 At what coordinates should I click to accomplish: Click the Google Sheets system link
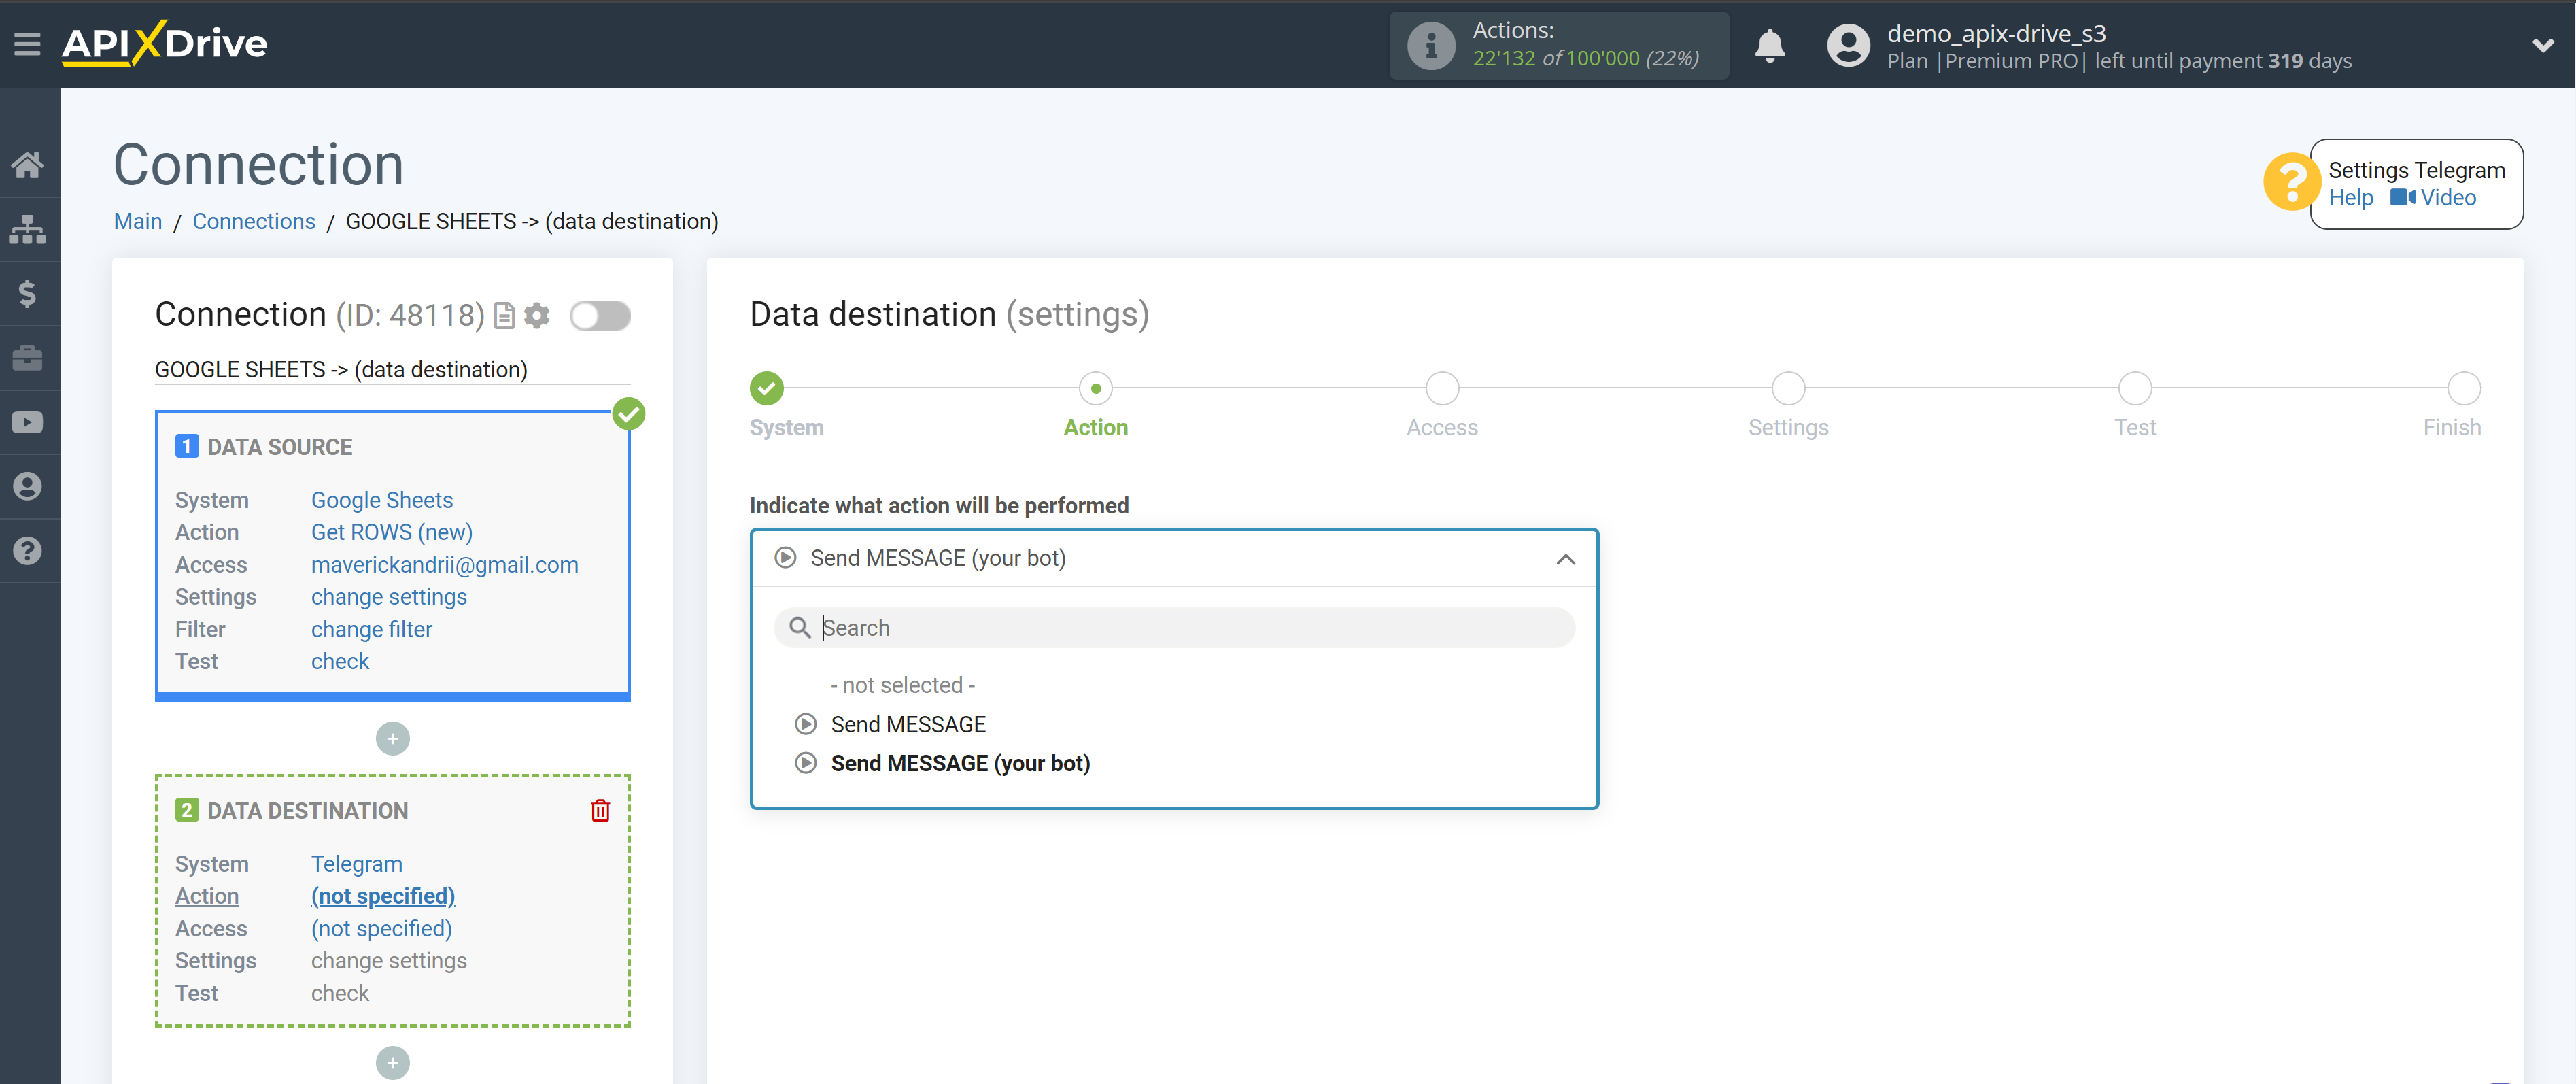click(x=382, y=500)
